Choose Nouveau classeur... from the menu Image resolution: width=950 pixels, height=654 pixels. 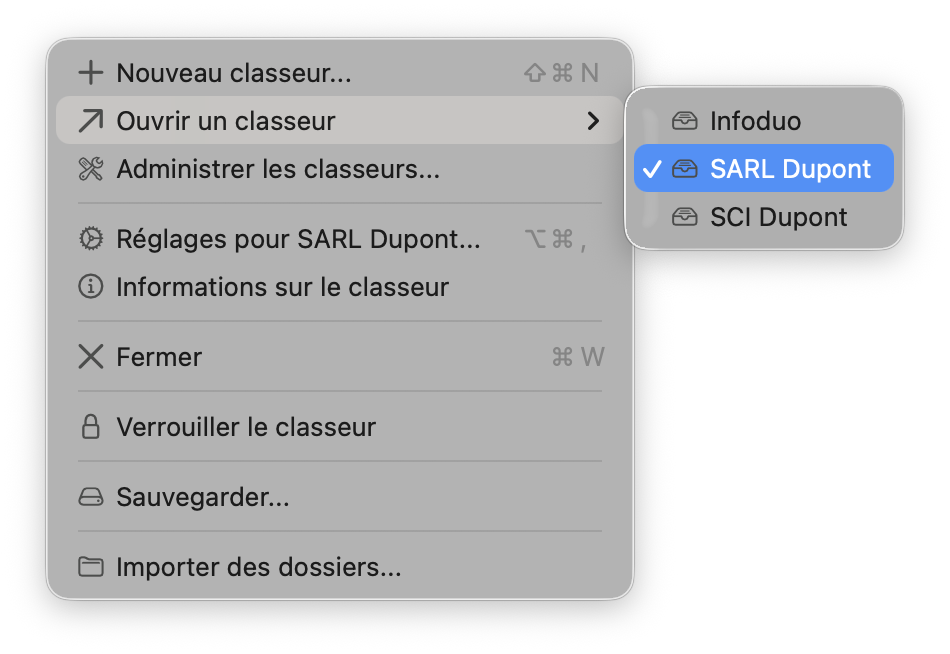click(234, 73)
